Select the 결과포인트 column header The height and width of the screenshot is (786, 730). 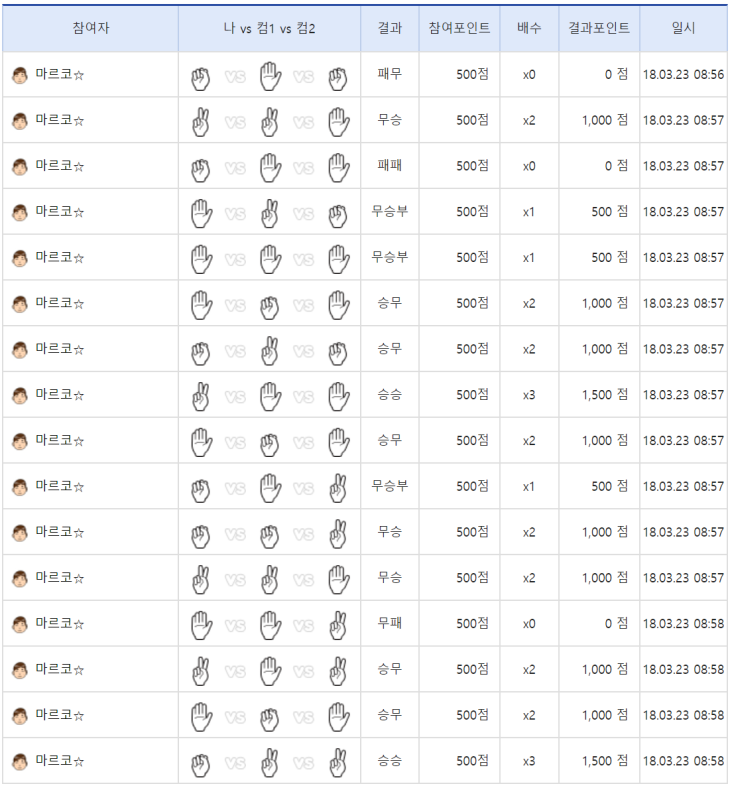click(x=598, y=29)
